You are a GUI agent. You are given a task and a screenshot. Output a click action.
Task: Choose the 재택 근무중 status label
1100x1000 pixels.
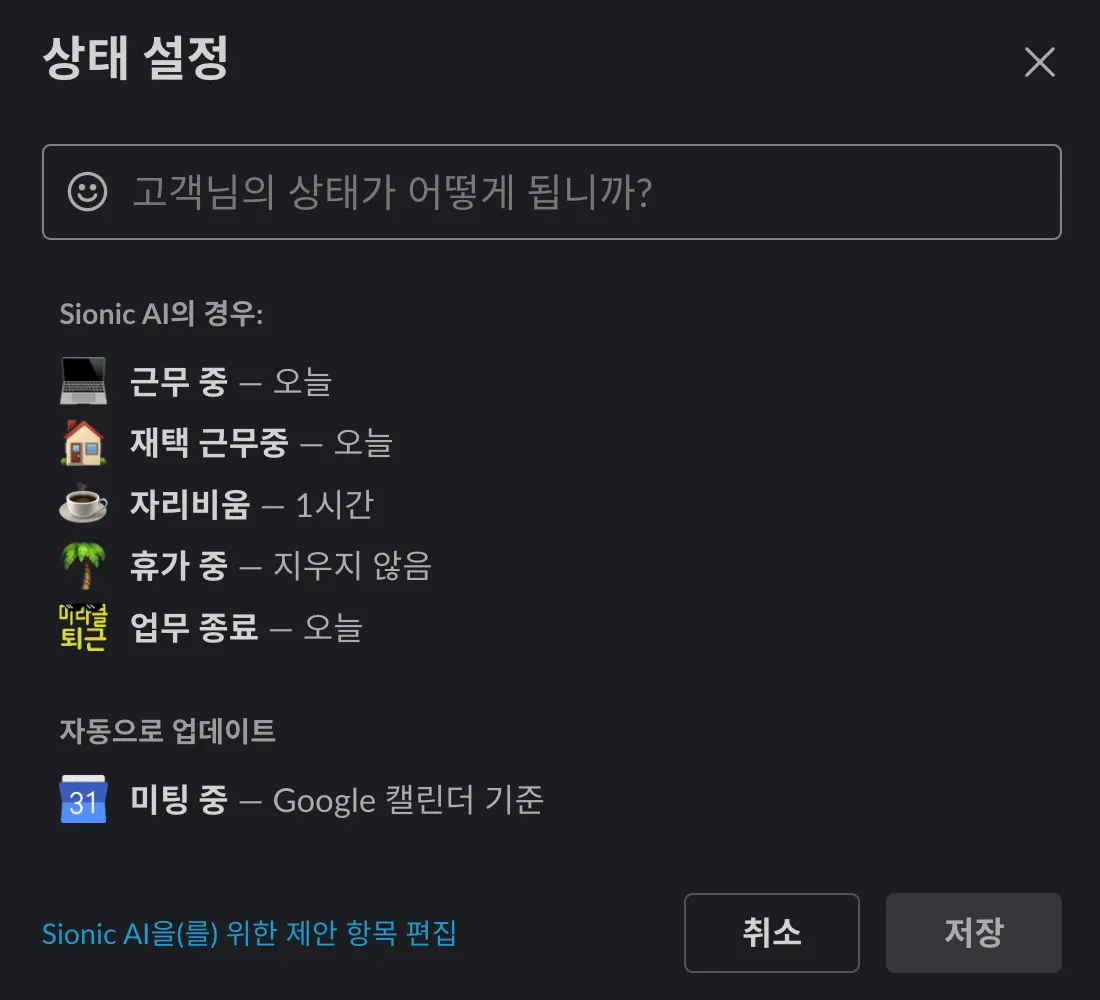click(x=209, y=443)
